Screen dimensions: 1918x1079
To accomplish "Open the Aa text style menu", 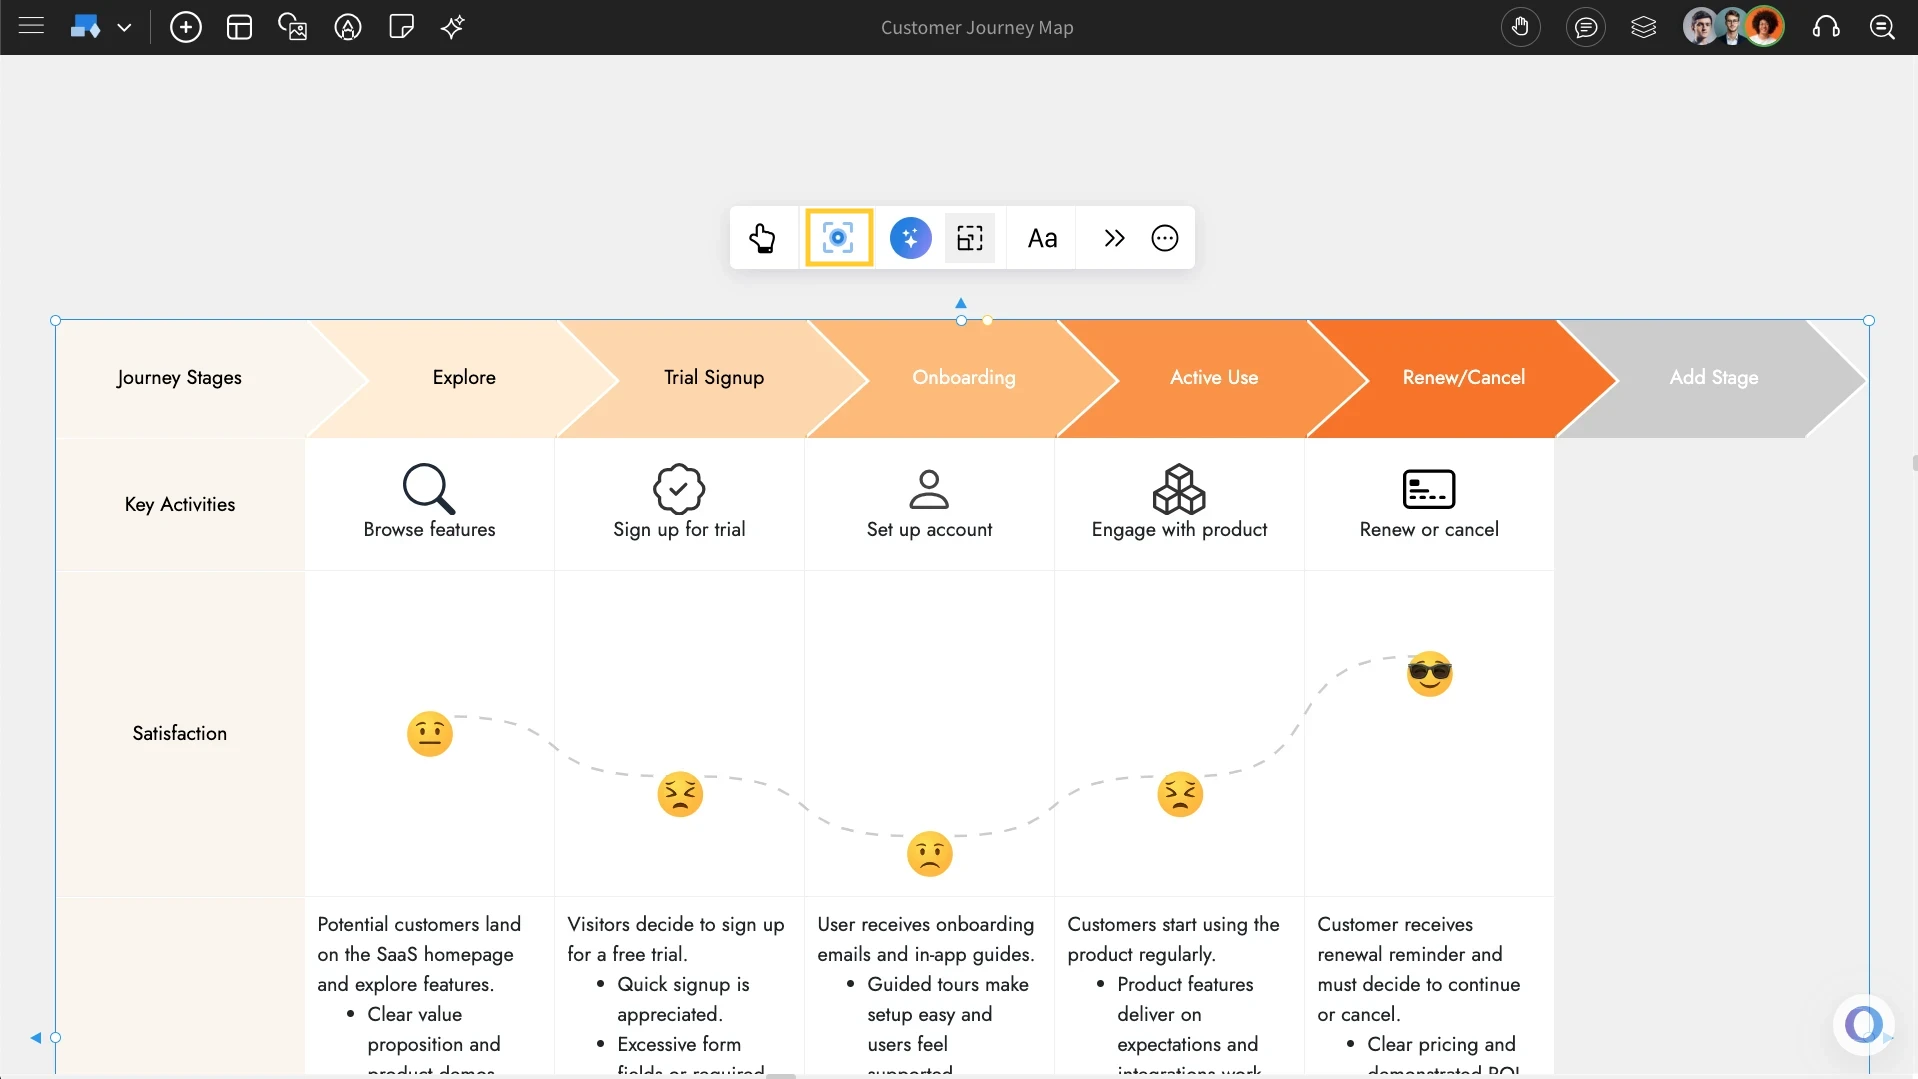I will [1043, 238].
